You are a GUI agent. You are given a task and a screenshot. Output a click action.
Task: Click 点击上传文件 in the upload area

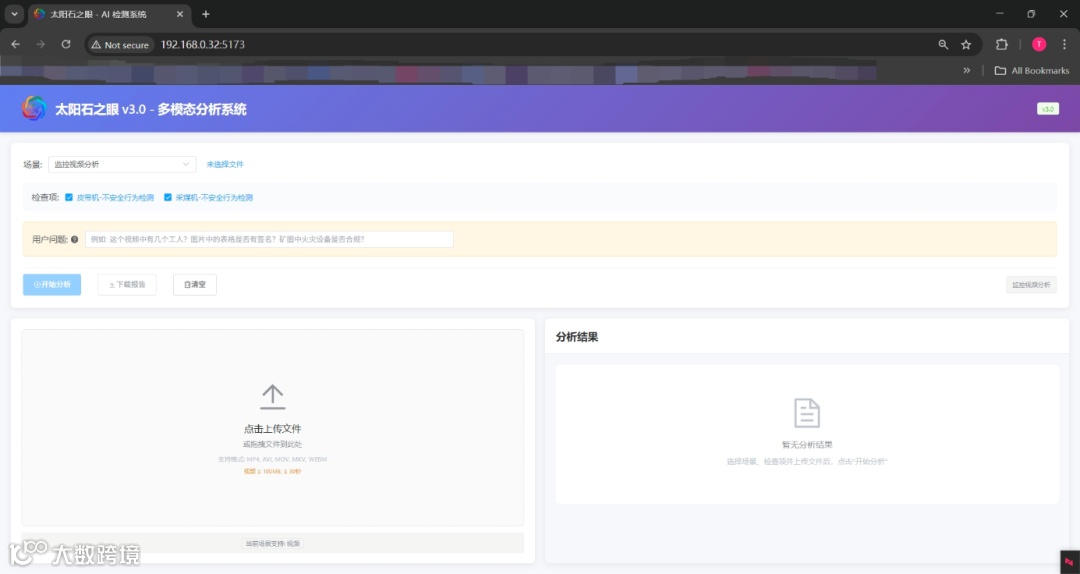pos(272,429)
